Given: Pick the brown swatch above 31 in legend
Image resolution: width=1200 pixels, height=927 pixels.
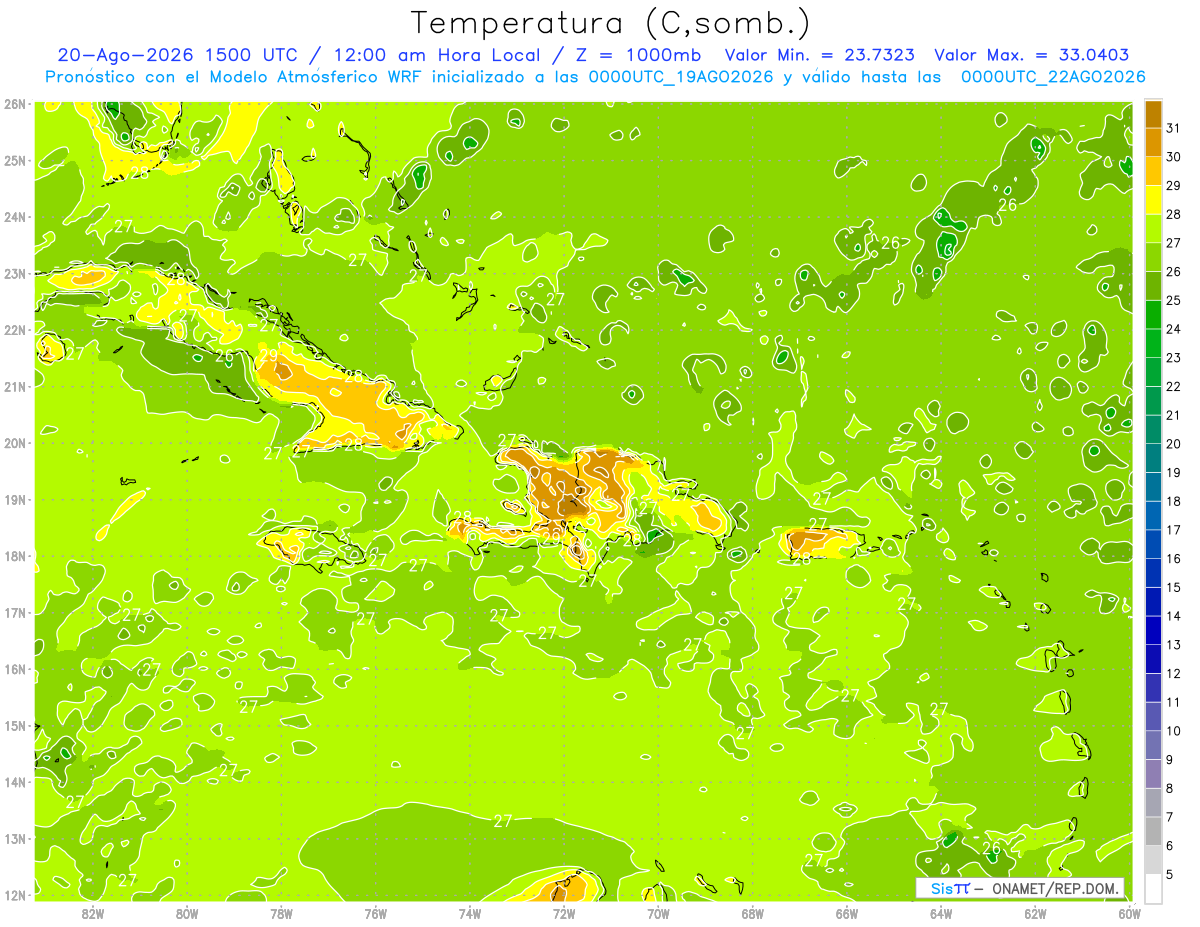Looking at the screenshot, I should pos(1154,115).
